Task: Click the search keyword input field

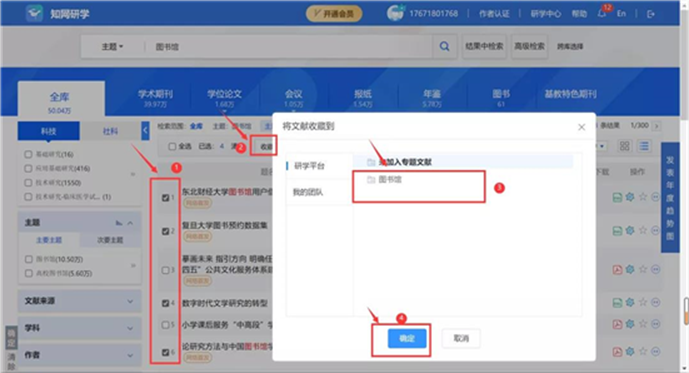Action: (x=290, y=47)
